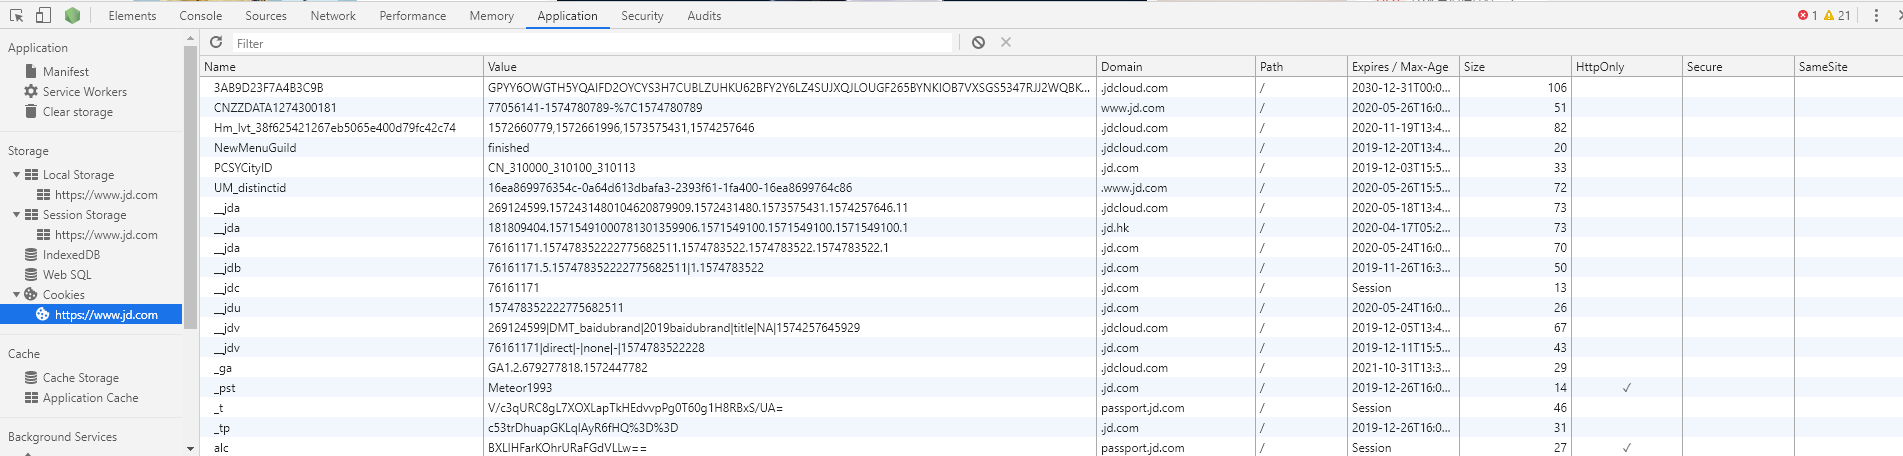Viewport: 1903px width, 456px height.
Task: Switch to the Elements tab
Action: click(132, 16)
